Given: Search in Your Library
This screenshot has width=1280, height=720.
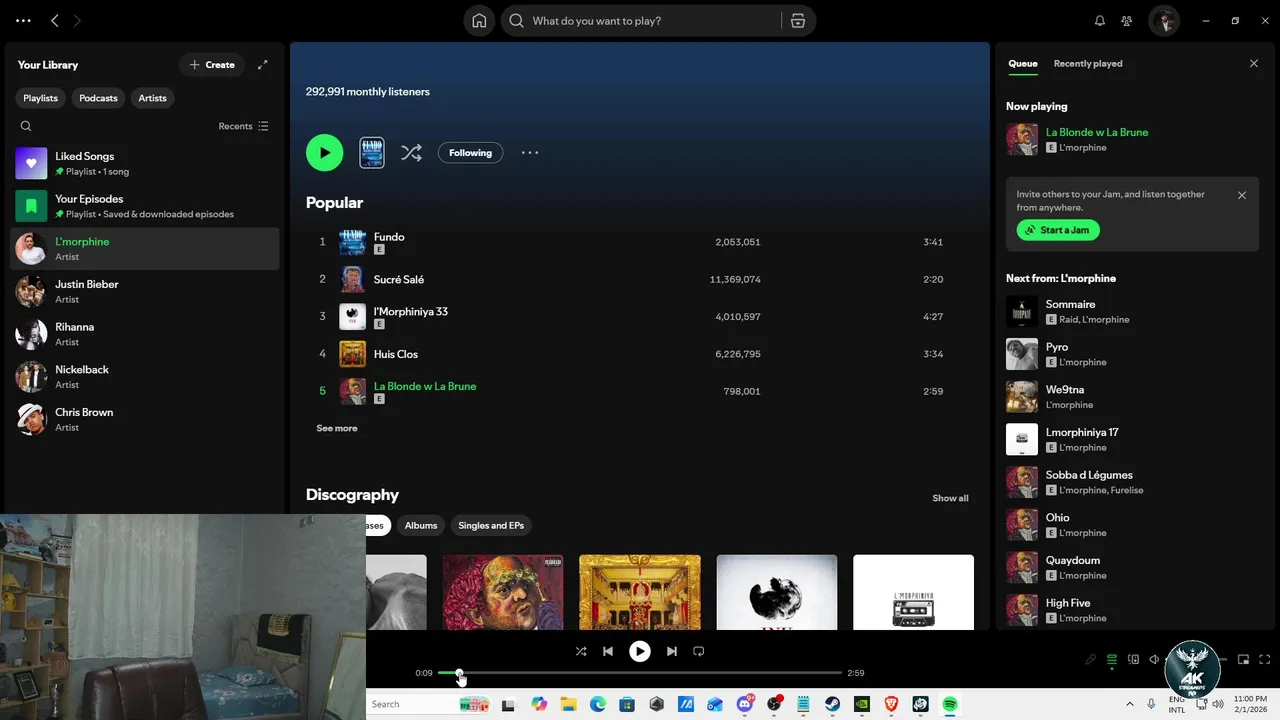Looking at the screenshot, I should 26,126.
